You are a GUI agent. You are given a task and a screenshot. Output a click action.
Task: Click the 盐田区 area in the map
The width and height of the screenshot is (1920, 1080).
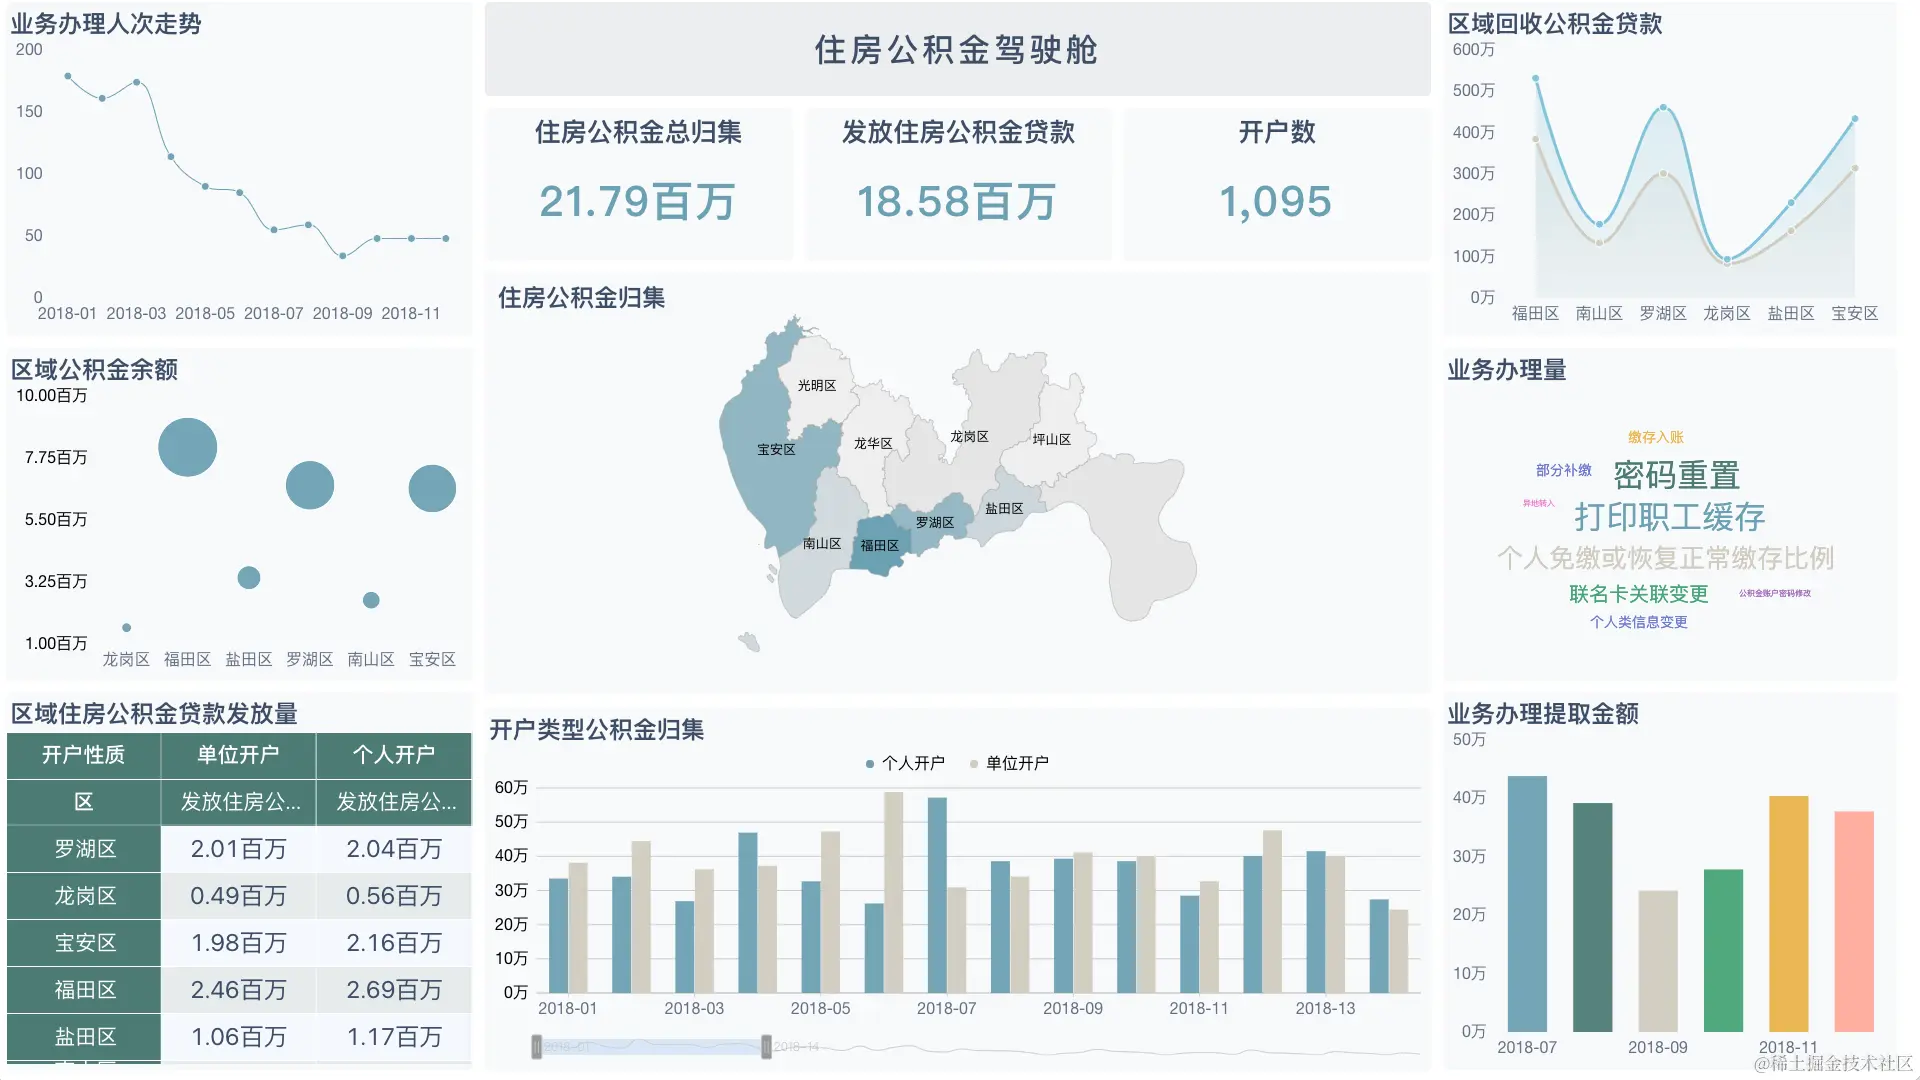(1003, 508)
